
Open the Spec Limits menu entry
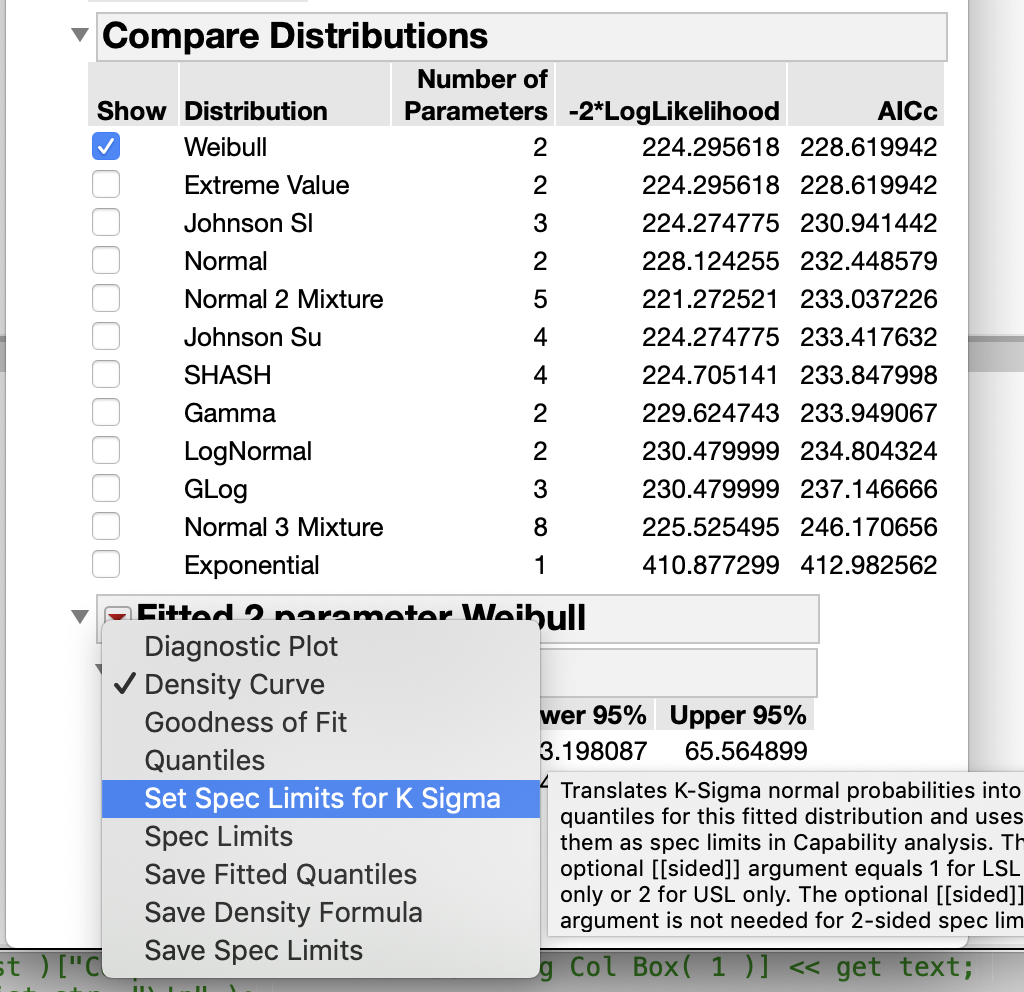(218, 837)
